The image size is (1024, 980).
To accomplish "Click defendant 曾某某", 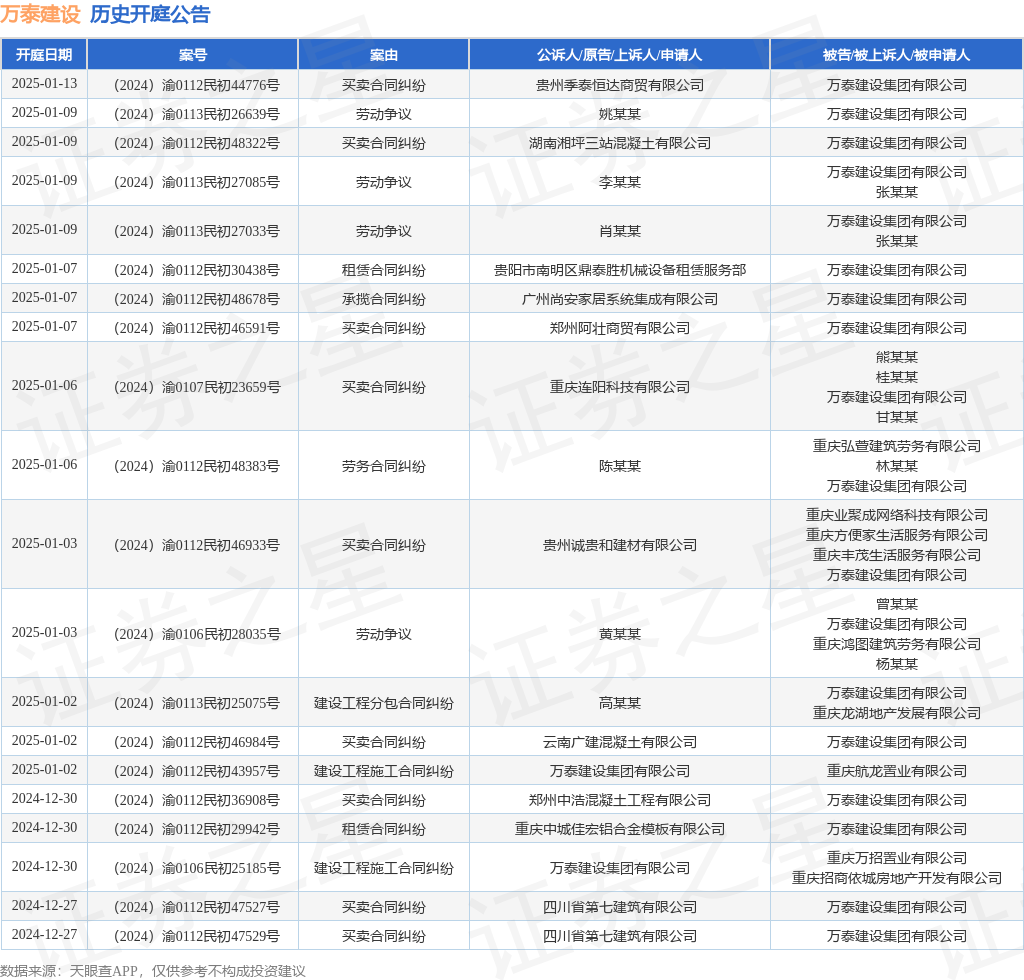I will pos(897,604).
